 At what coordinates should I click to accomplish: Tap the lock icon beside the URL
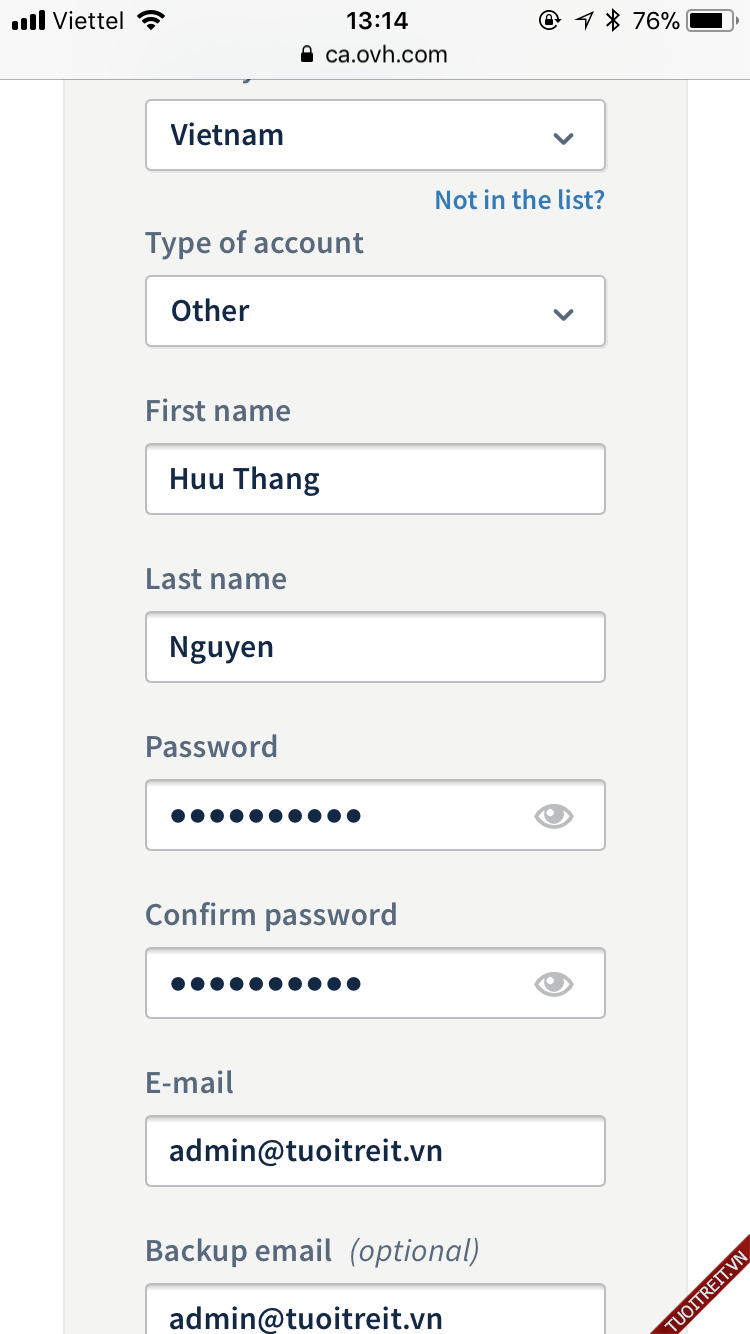pos(307,55)
